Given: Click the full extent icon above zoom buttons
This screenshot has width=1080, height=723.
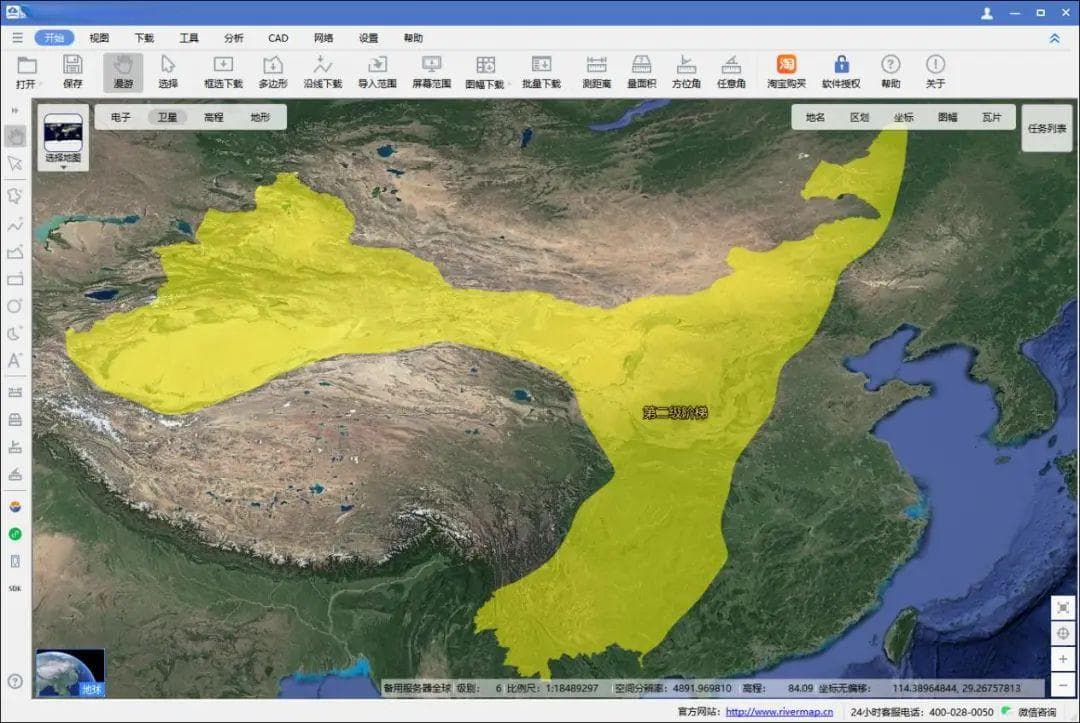Looking at the screenshot, I should click(1063, 608).
